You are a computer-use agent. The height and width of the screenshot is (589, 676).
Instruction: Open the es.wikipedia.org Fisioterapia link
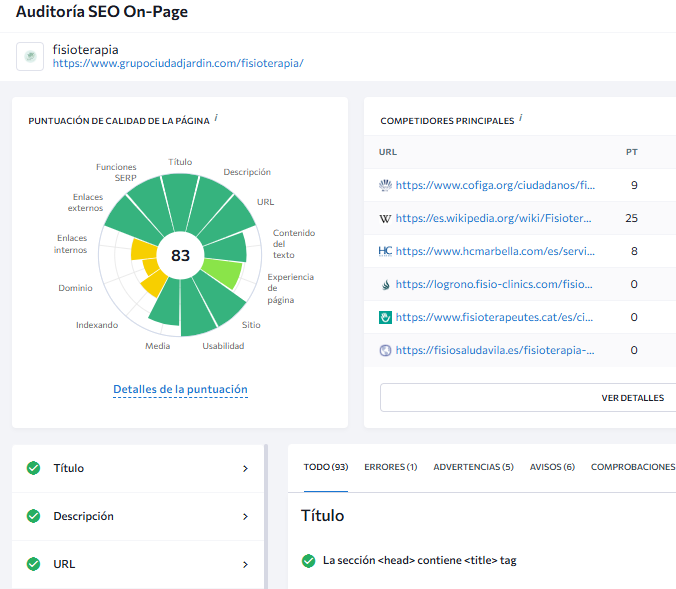point(493,218)
